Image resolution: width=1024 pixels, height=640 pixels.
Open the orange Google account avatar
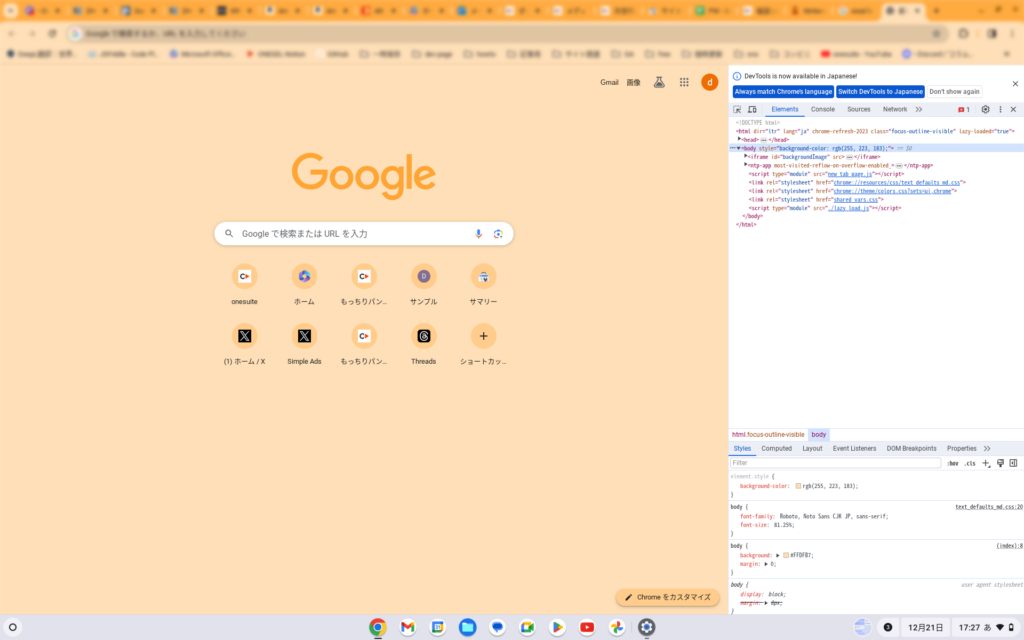pos(709,82)
